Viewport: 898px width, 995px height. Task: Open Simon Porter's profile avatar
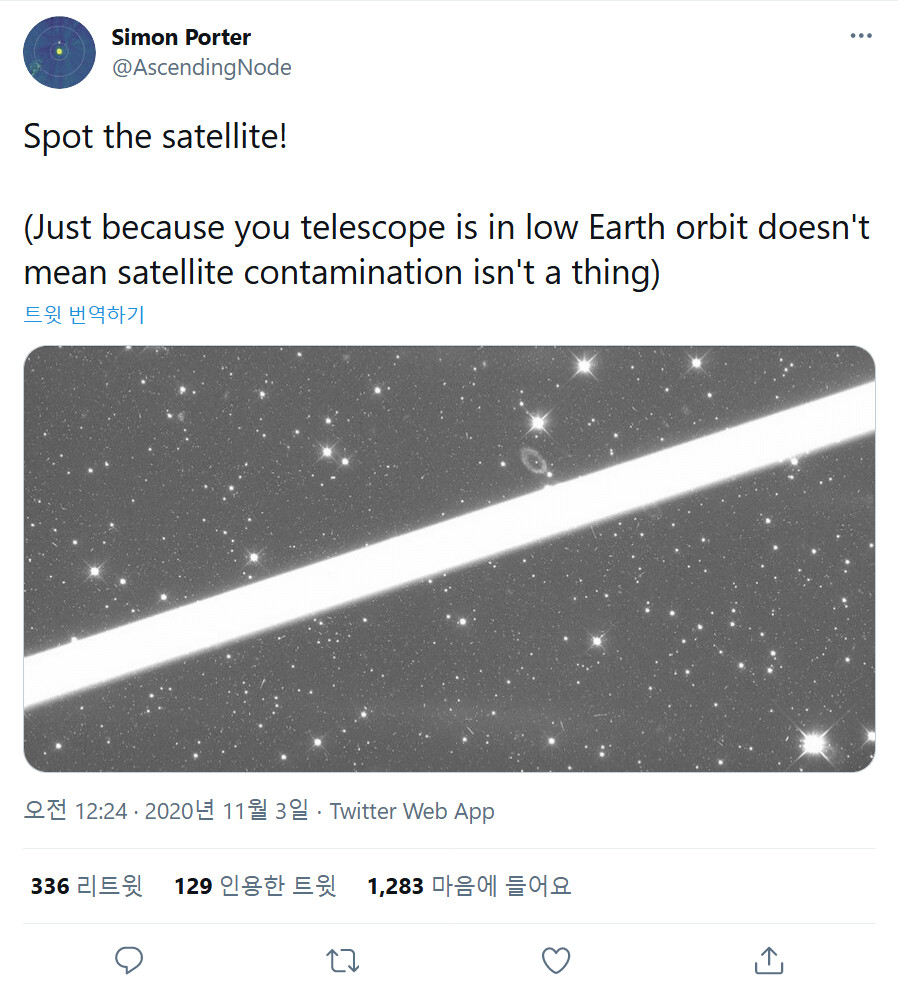click(59, 52)
